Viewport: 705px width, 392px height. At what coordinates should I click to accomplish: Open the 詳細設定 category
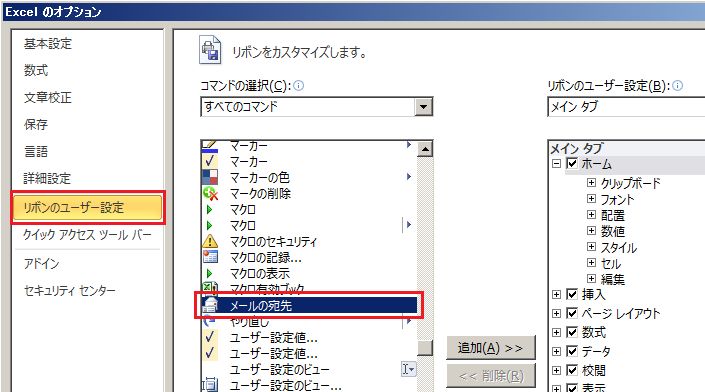click(x=47, y=178)
